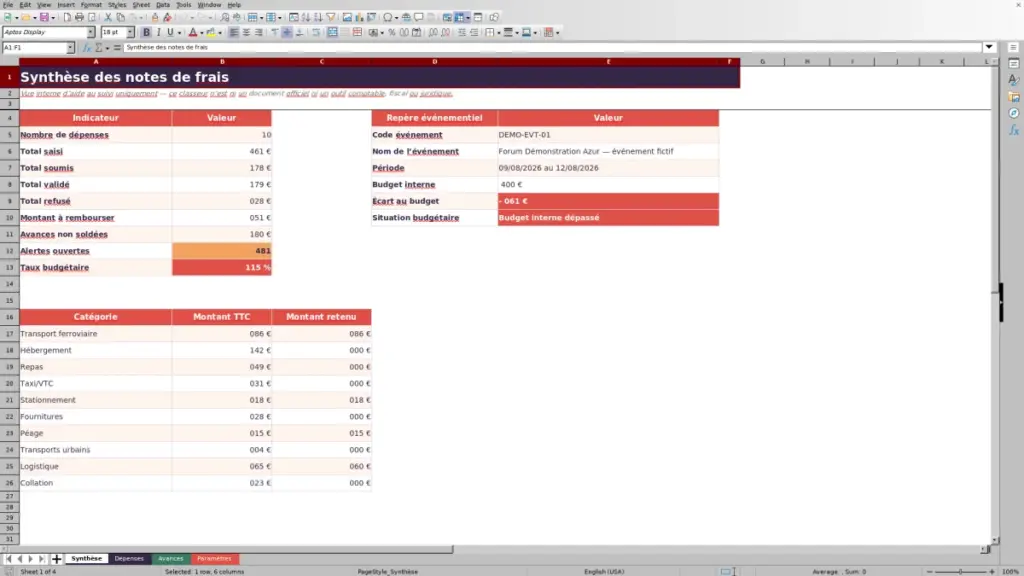1024x576 pixels.
Task: Open the Format menu
Action: (91, 5)
